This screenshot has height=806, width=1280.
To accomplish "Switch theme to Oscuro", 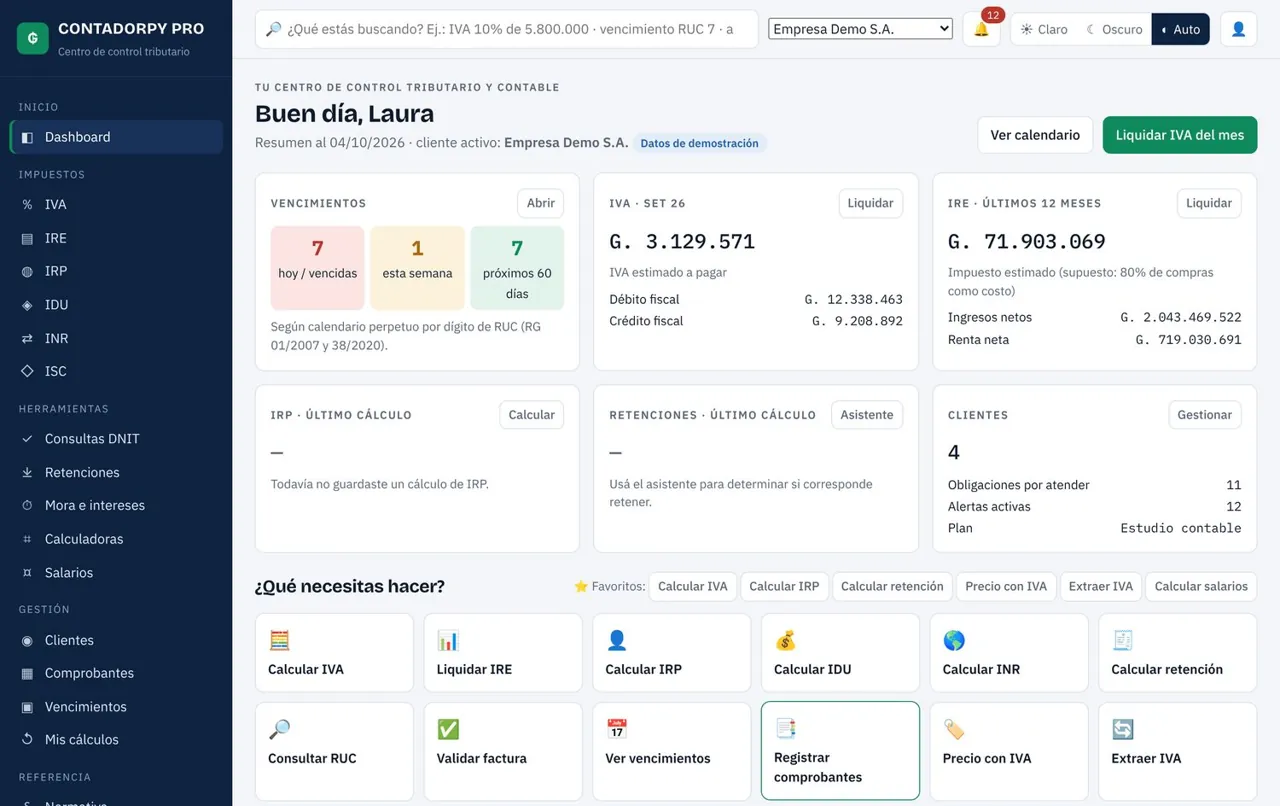I will [x=1114, y=29].
